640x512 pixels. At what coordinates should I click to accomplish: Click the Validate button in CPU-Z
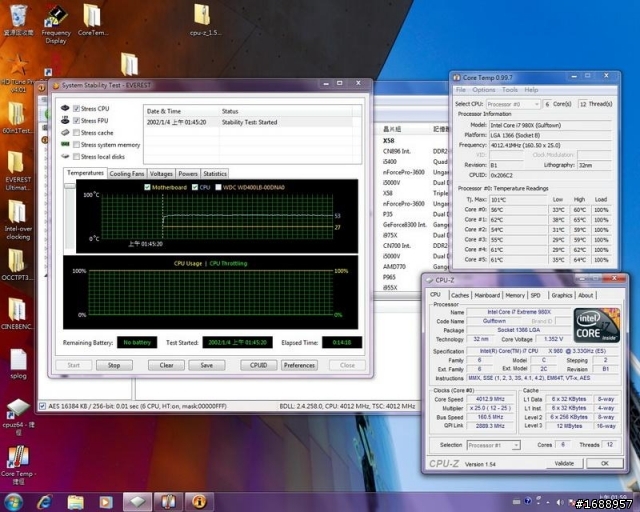click(x=564, y=463)
